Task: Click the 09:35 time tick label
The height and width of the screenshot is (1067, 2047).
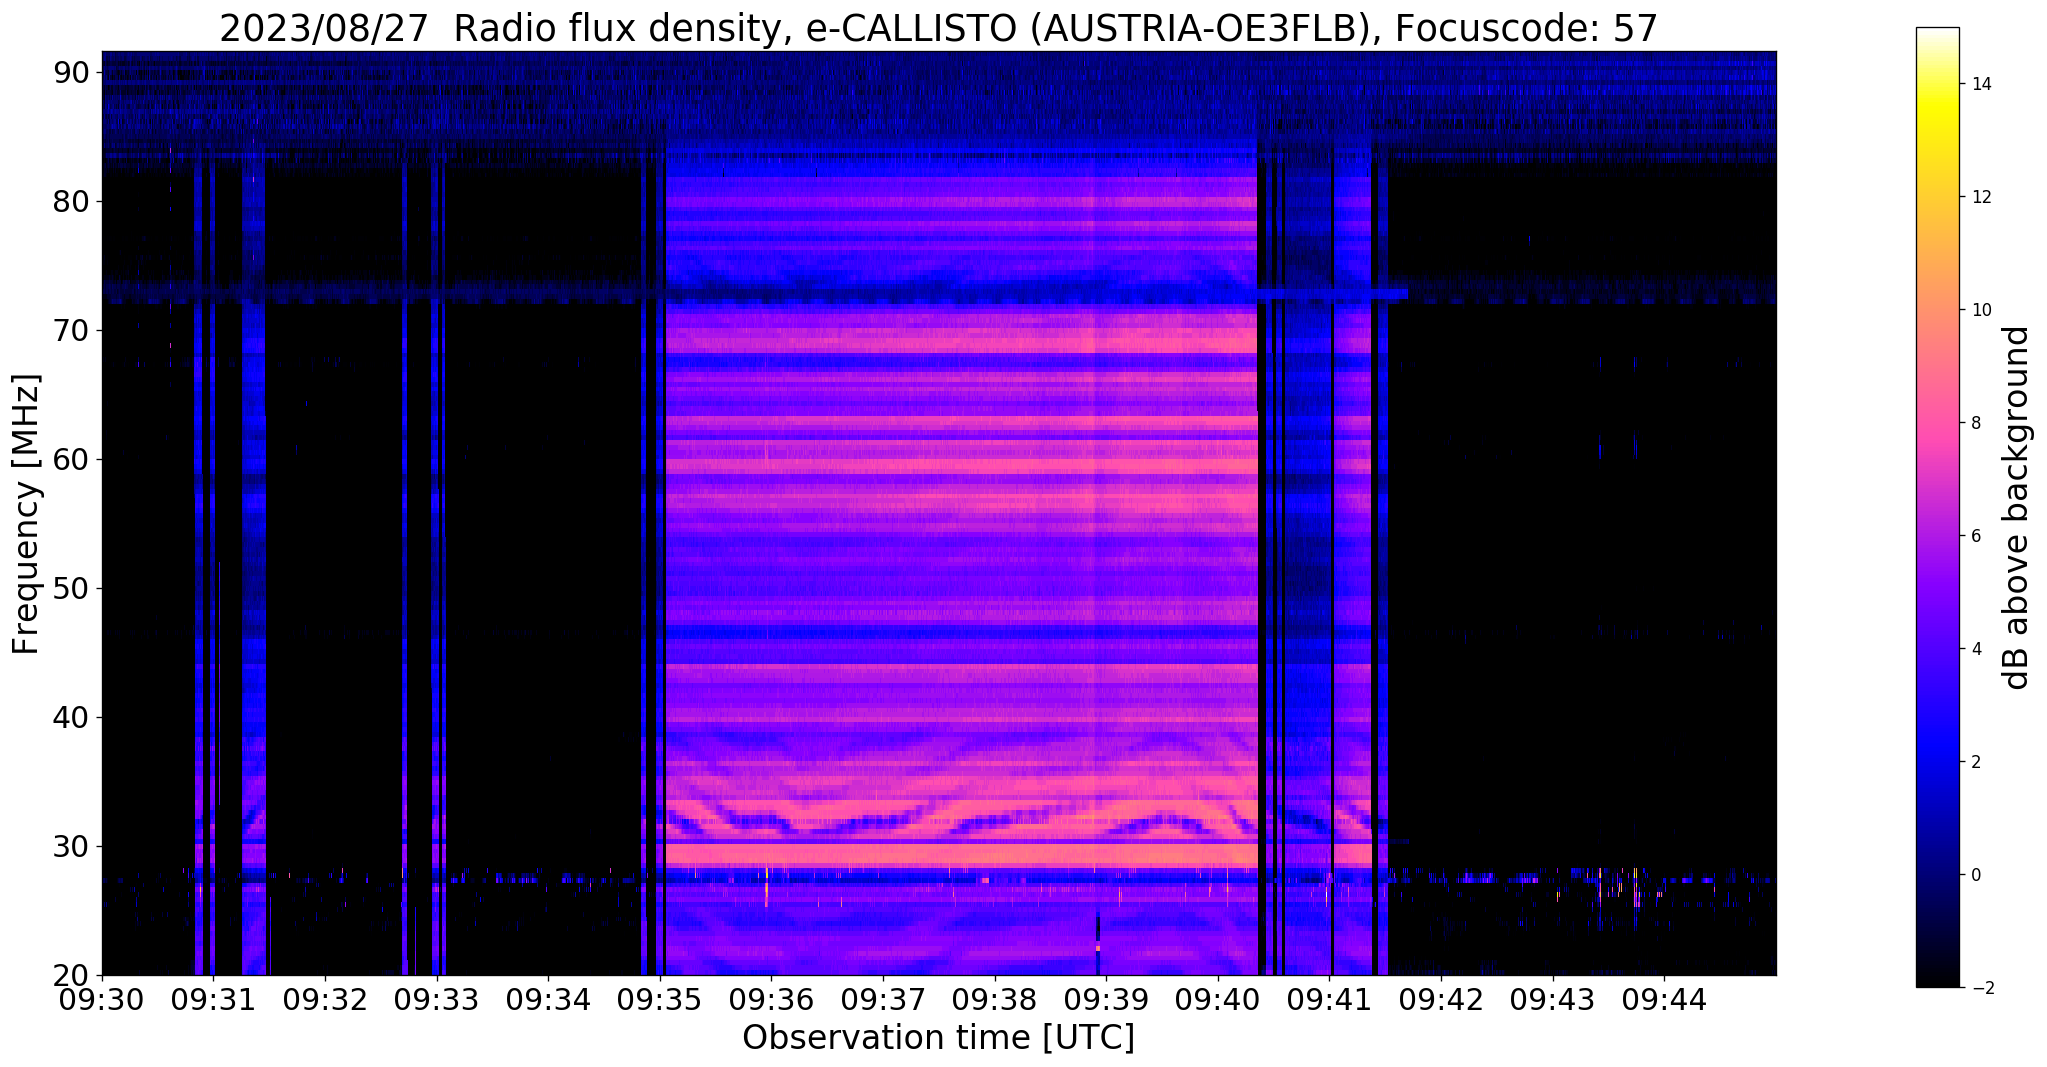Action: pyautogui.click(x=660, y=1001)
